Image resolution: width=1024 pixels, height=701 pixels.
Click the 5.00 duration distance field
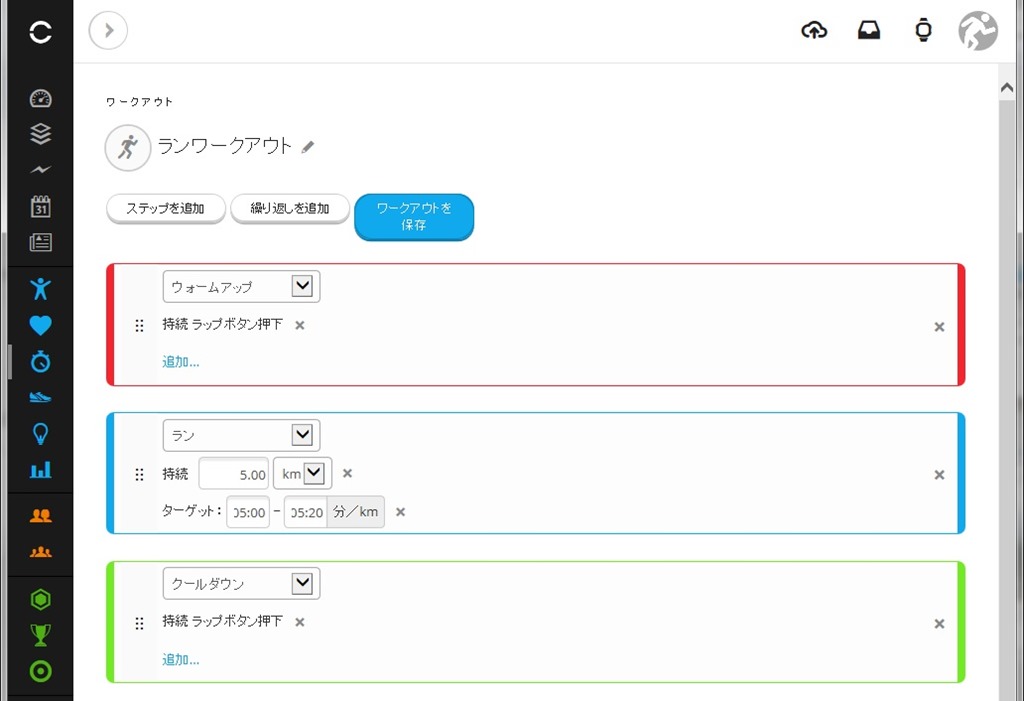pyautogui.click(x=234, y=474)
